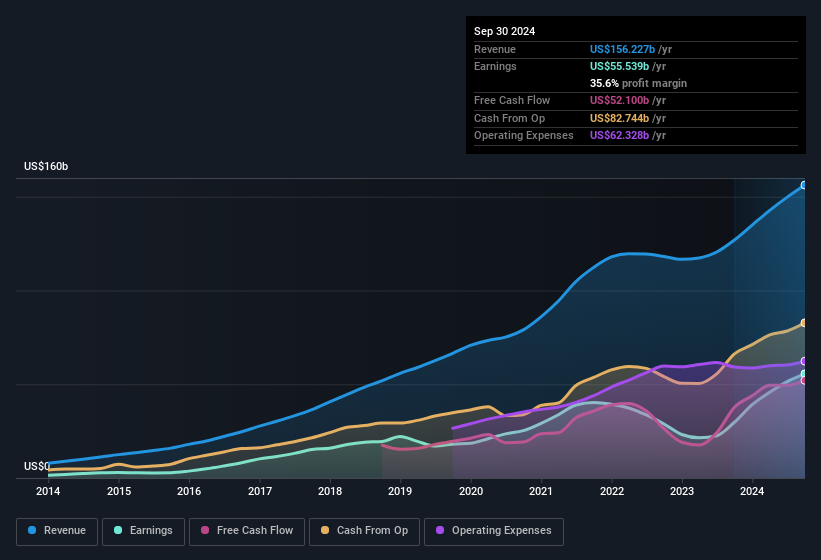Click the Cash From Op value US$82.744b
The height and width of the screenshot is (560, 821).
tap(619, 118)
